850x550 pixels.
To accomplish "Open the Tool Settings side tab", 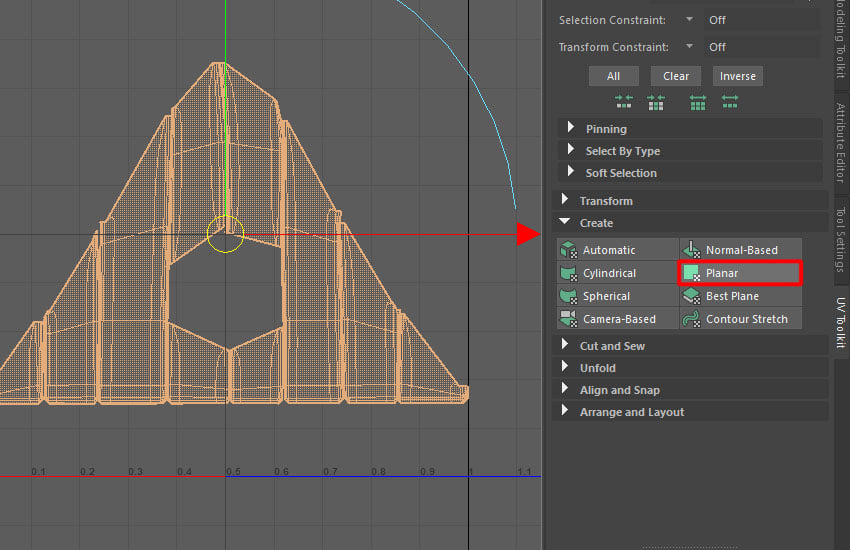I will coord(840,240).
